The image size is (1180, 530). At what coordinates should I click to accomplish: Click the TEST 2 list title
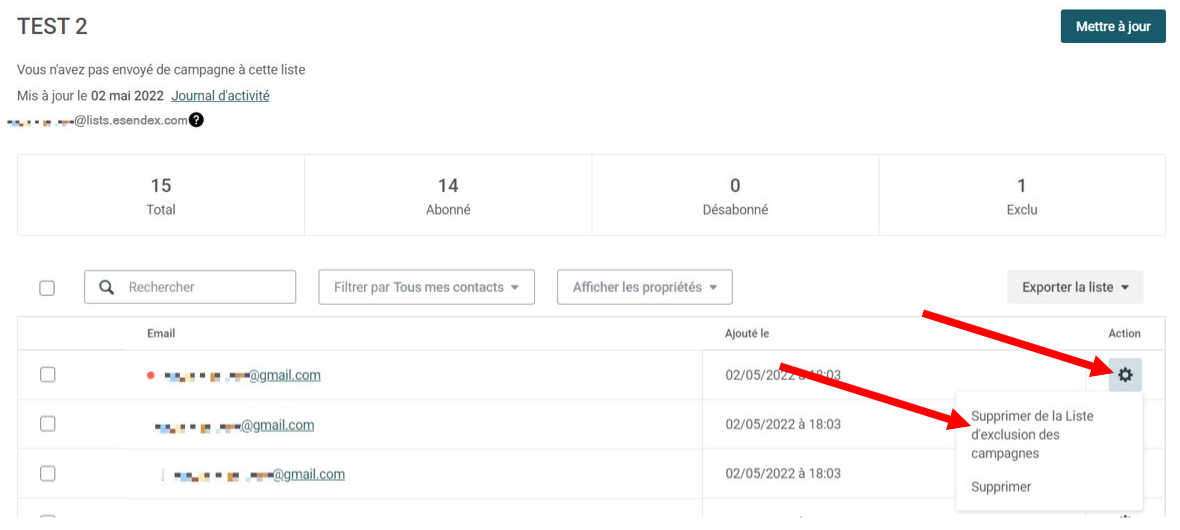52,26
